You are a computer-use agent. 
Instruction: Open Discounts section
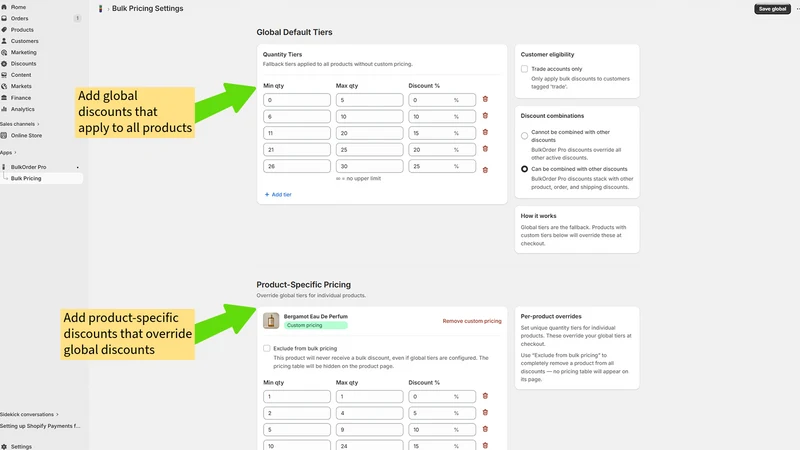pyautogui.click(x=23, y=64)
